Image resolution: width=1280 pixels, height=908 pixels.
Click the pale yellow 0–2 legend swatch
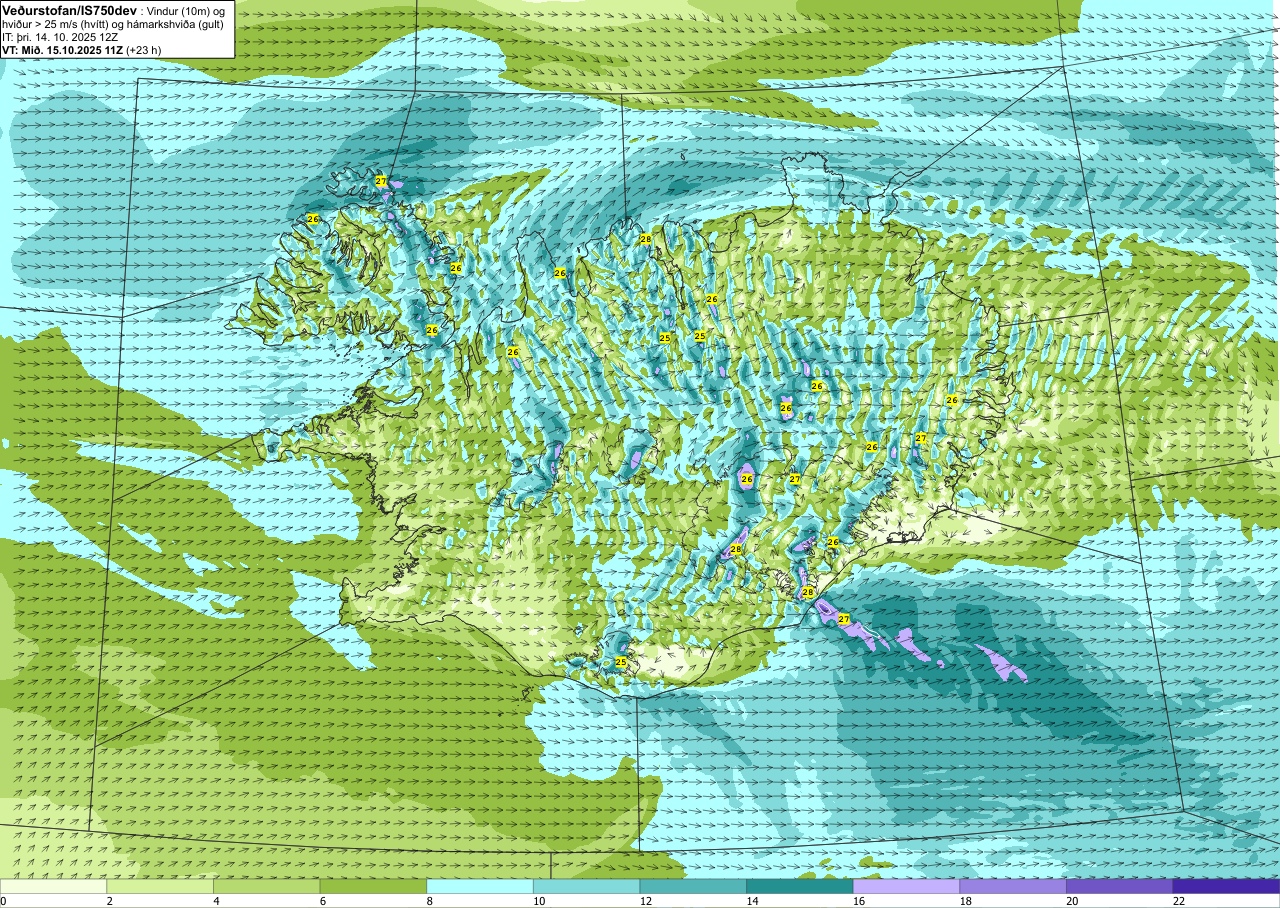click(53, 886)
